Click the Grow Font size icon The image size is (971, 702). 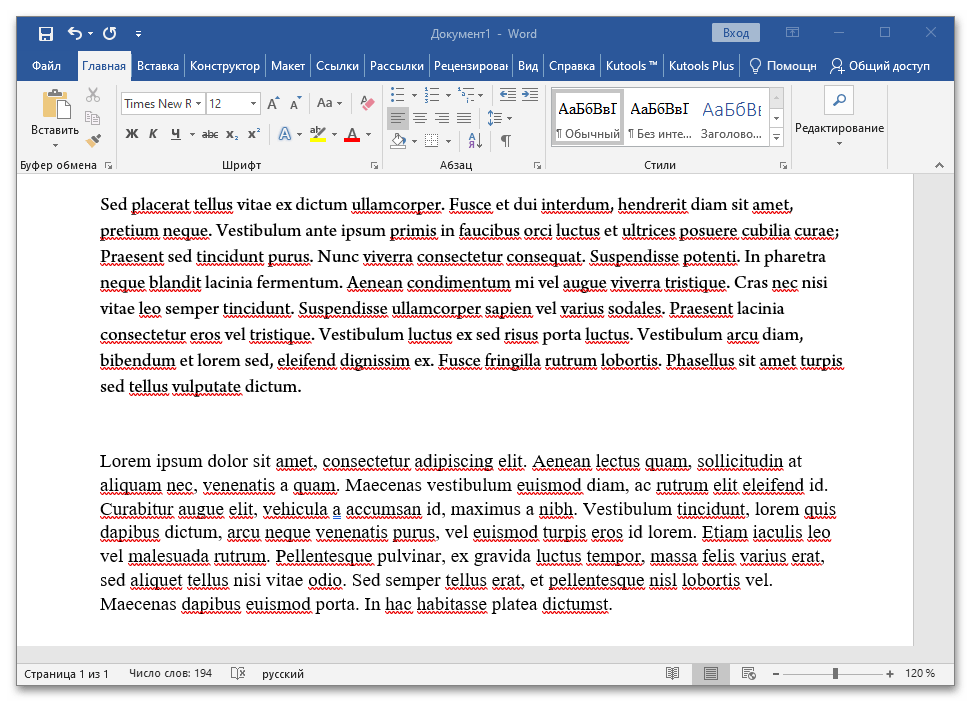(274, 103)
